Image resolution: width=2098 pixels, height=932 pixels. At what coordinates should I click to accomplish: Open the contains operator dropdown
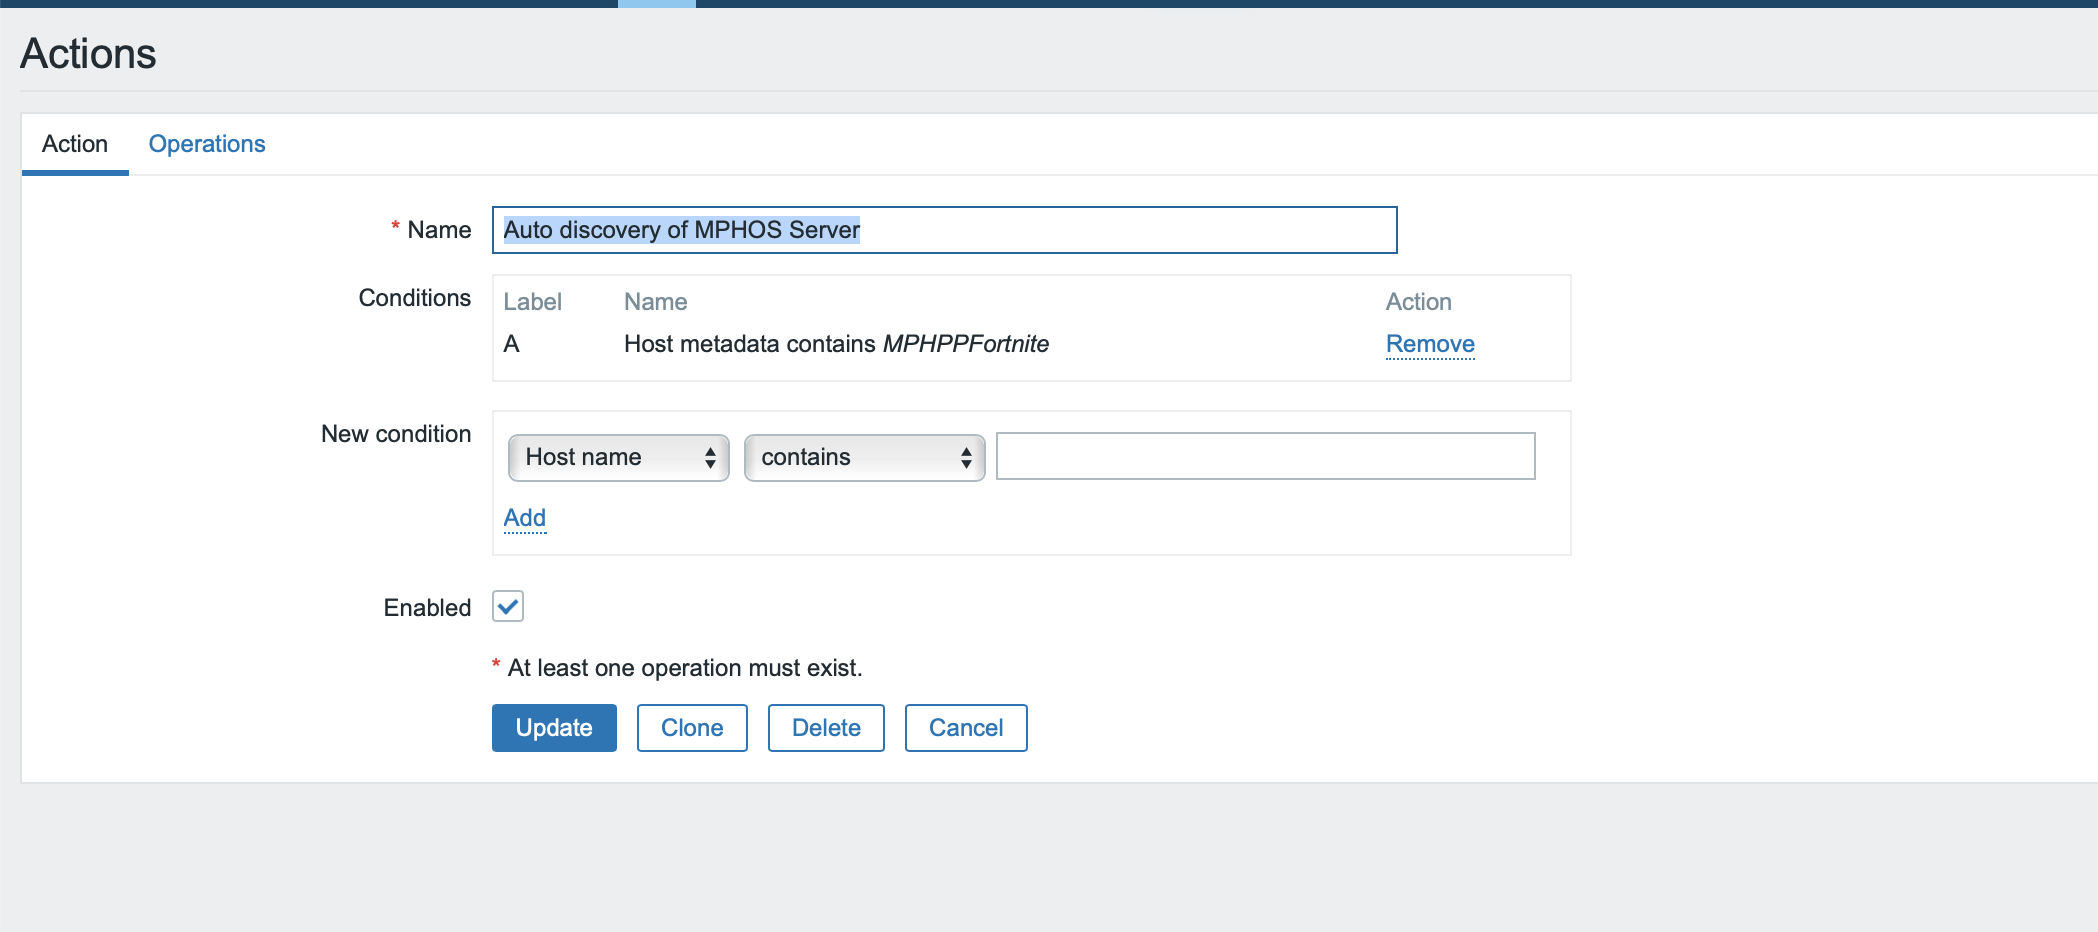click(x=864, y=457)
